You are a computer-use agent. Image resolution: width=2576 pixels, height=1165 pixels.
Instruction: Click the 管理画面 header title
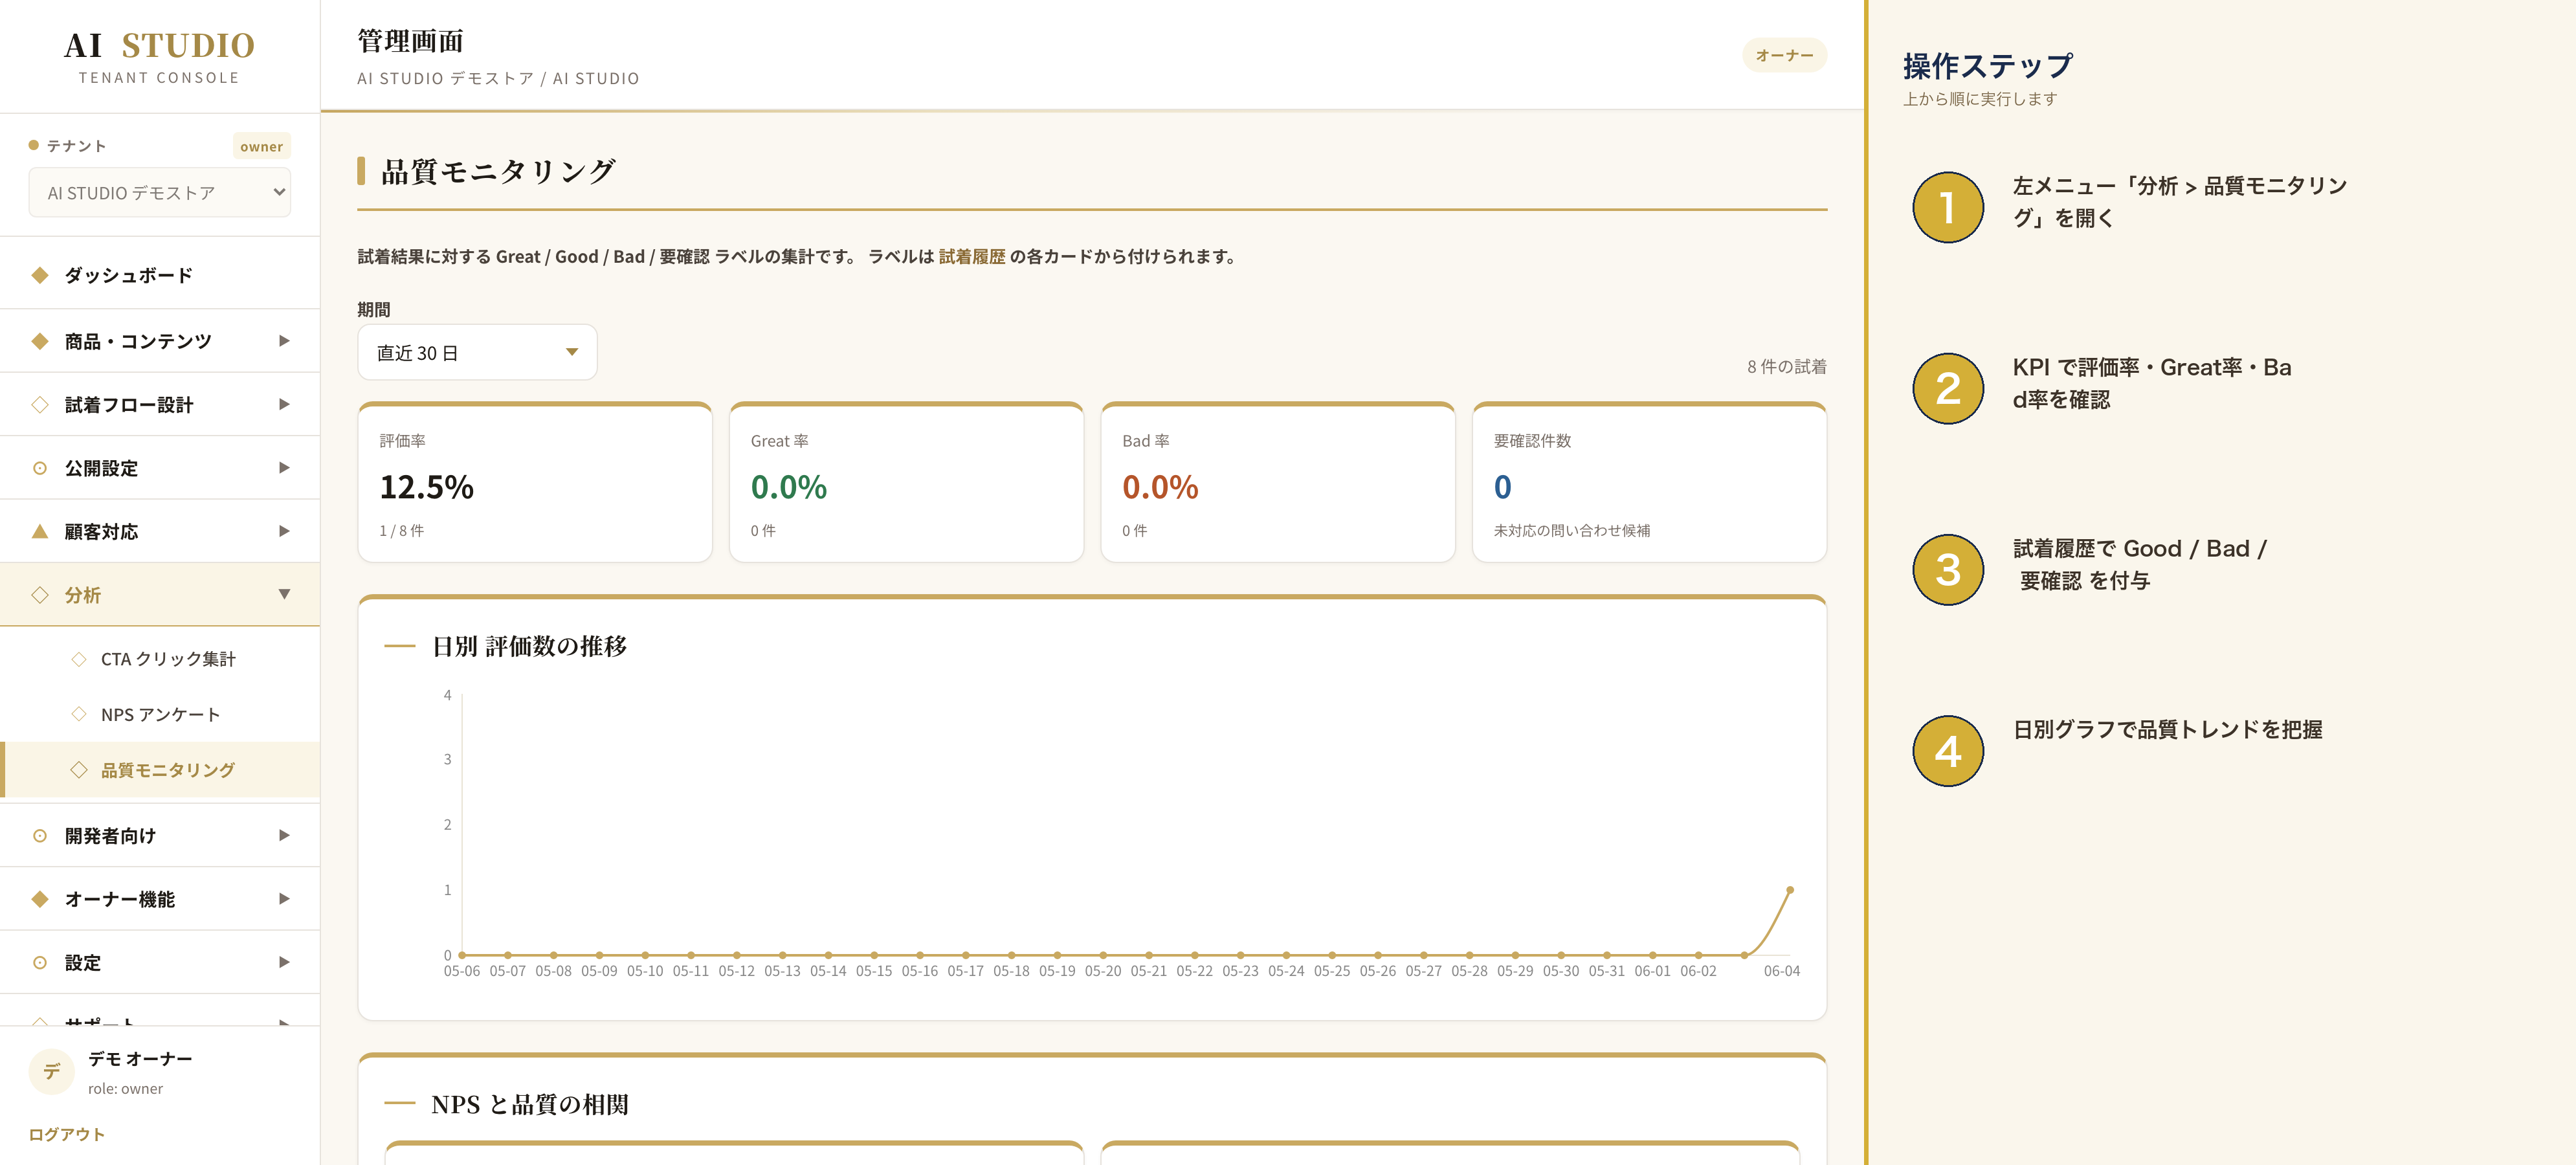click(x=410, y=41)
